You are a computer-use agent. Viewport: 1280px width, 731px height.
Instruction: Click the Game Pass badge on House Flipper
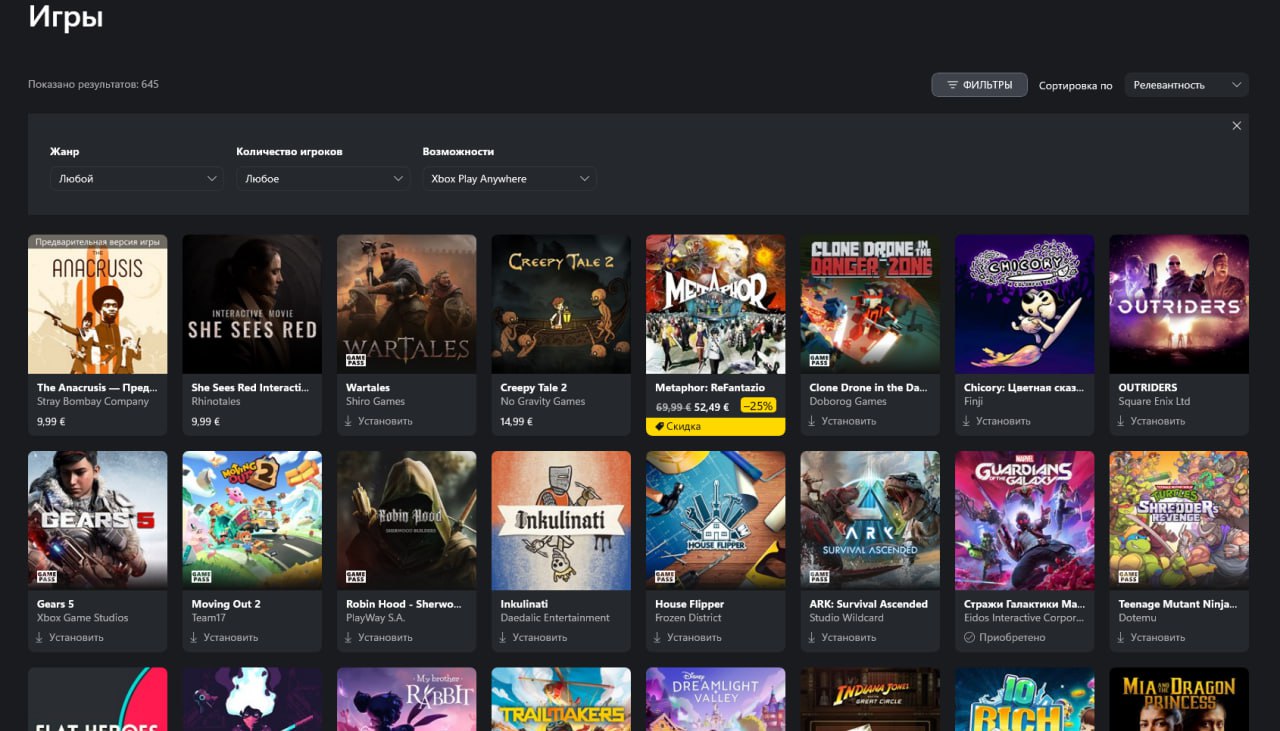664,576
